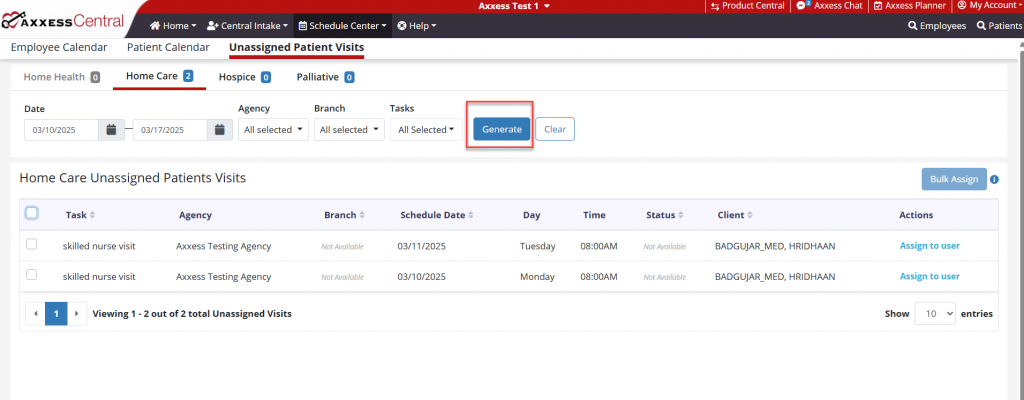Image resolution: width=1024 pixels, height=400 pixels.
Task: Open calendar picker for end date 03/17/2025
Action: pyautogui.click(x=219, y=129)
